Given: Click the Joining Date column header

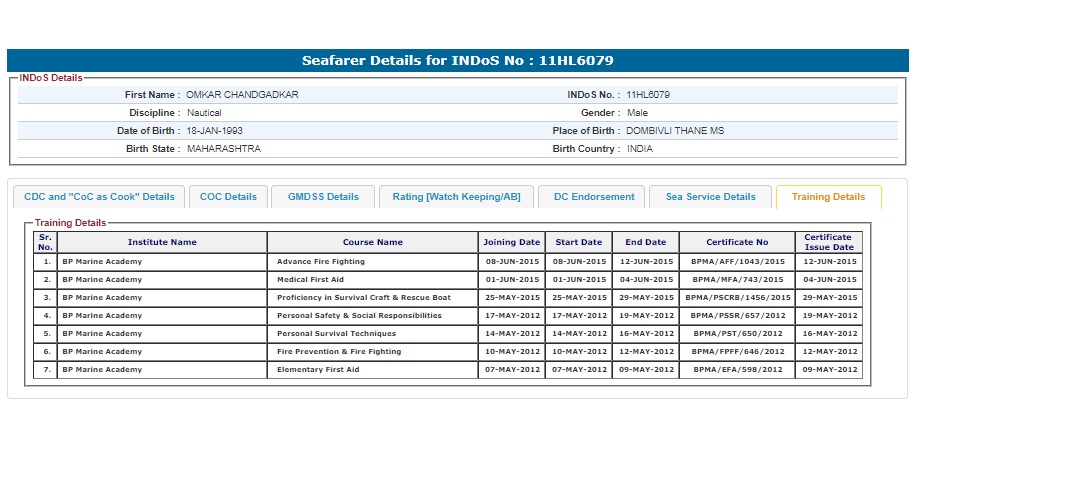Looking at the screenshot, I should (x=512, y=242).
